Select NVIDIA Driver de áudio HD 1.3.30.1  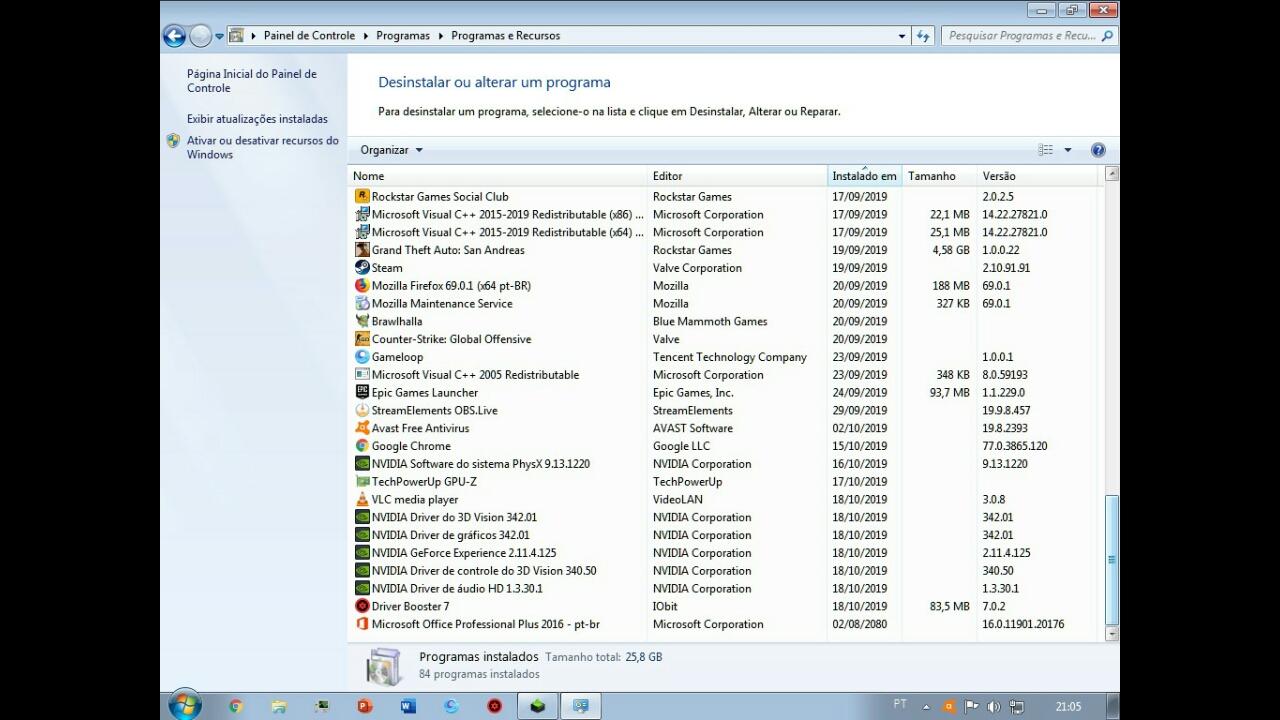(725, 589)
